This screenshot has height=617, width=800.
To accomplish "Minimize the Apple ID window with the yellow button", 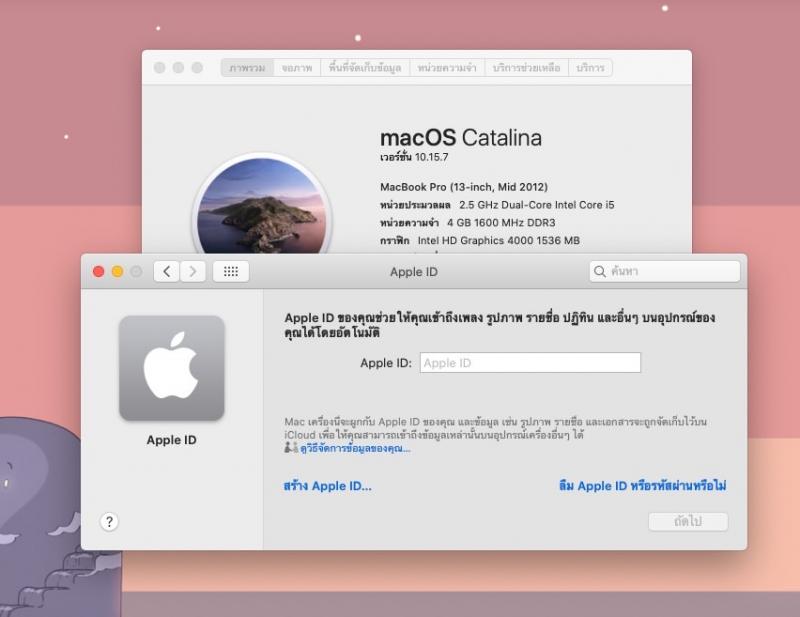I will pos(117,272).
